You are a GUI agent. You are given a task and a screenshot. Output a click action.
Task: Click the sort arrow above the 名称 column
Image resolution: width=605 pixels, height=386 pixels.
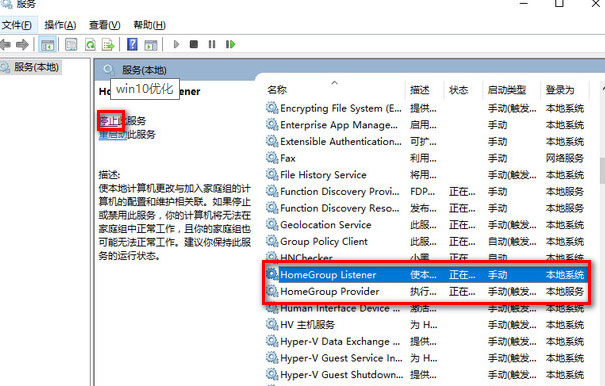(x=335, y=83)
